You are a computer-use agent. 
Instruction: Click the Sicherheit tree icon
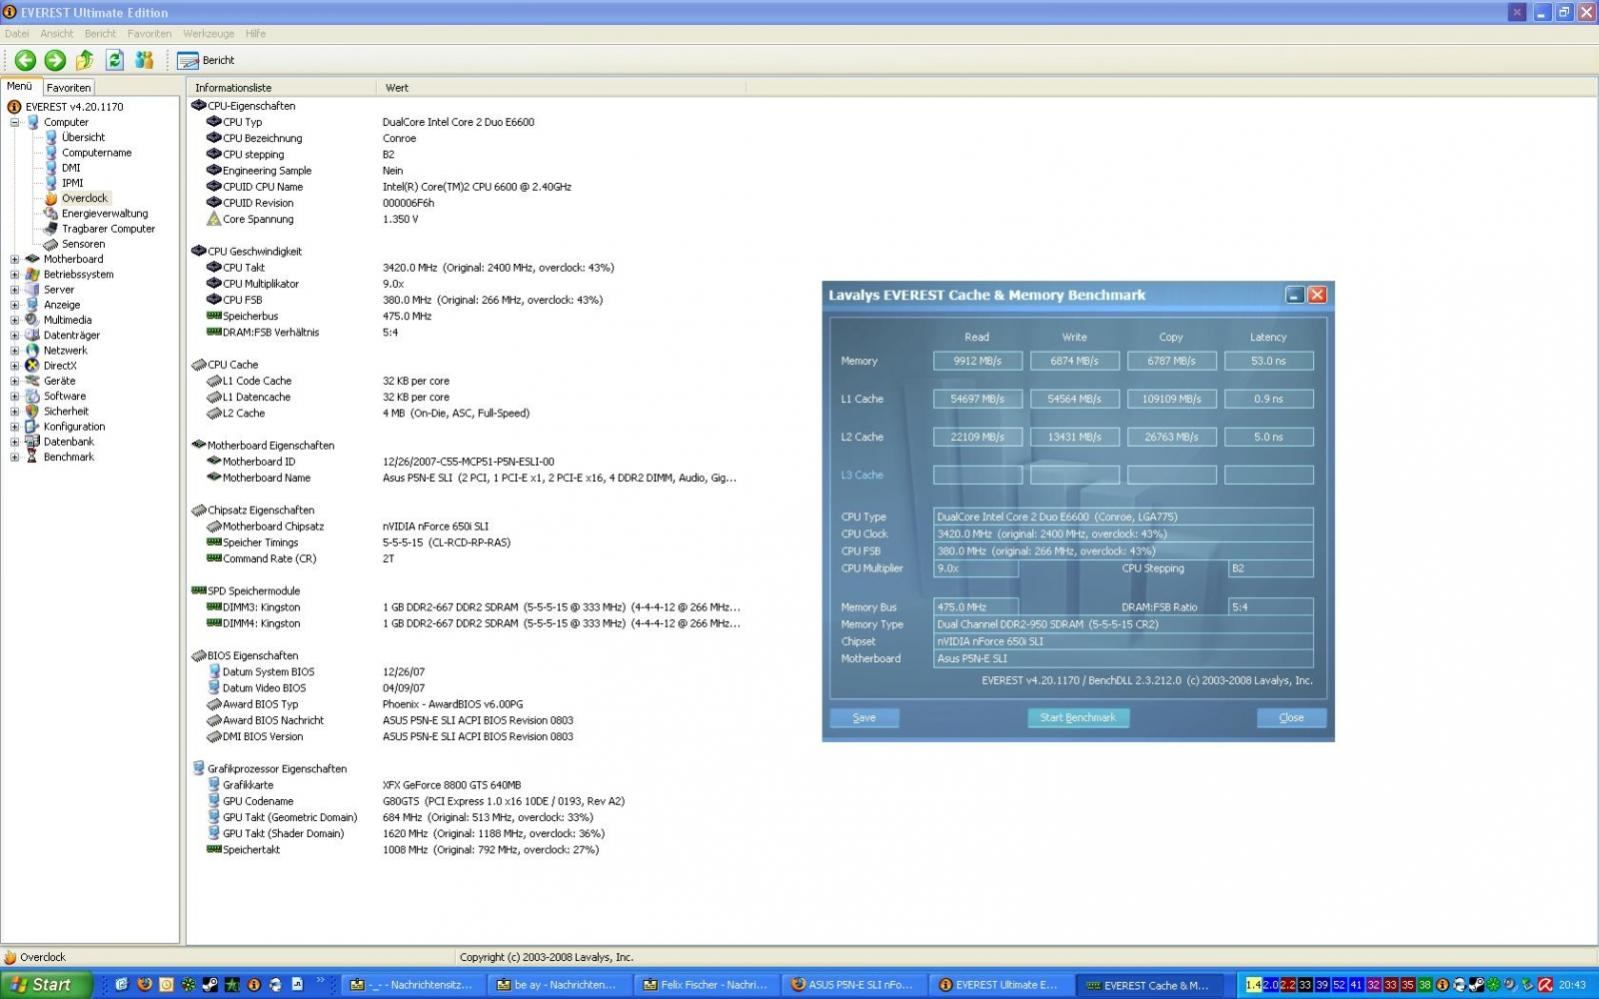pyautogui.click(x=32, y=411)
